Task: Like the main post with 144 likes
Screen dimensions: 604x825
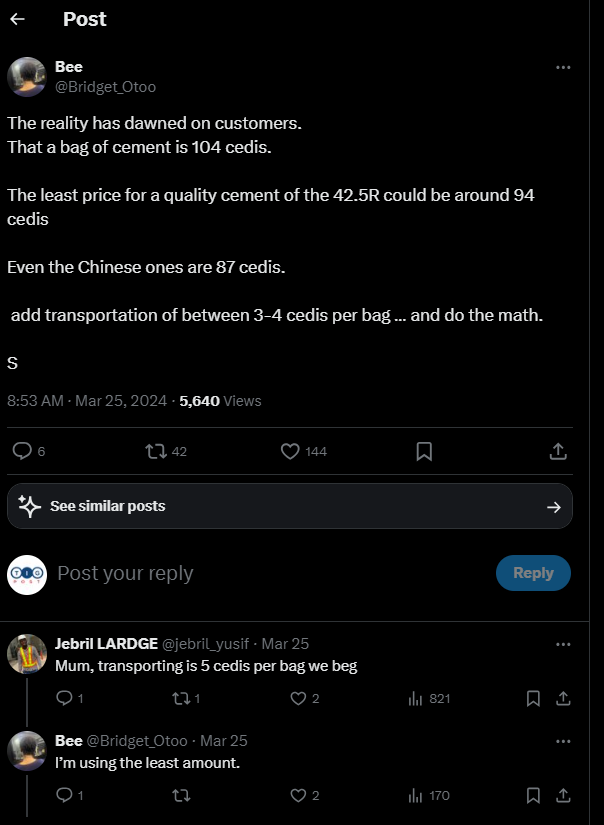Action: tap(290, 451)
